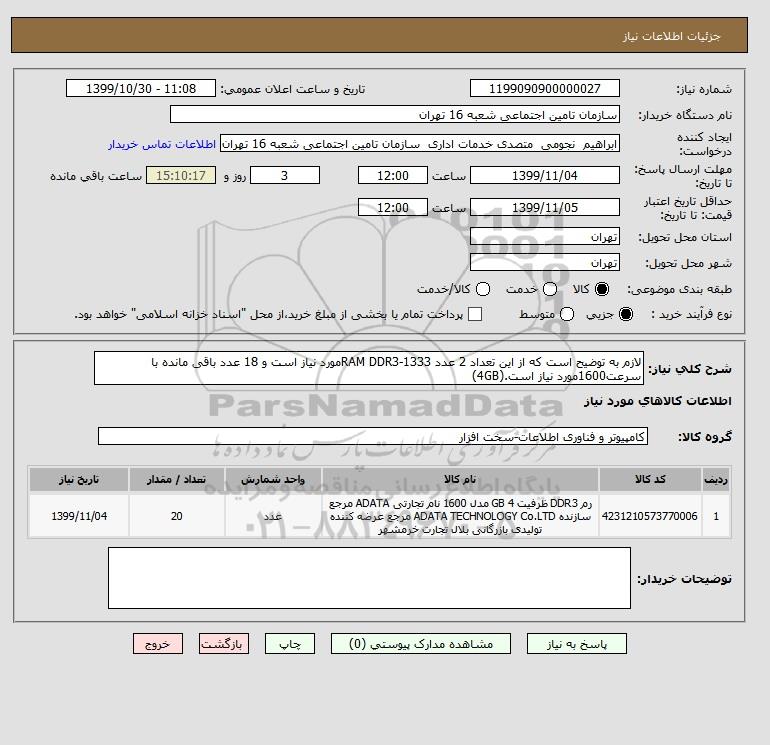This screenshot has height=745, width=770.
Task: Click the price validity time 12:00 field
Action: [393, 207]
